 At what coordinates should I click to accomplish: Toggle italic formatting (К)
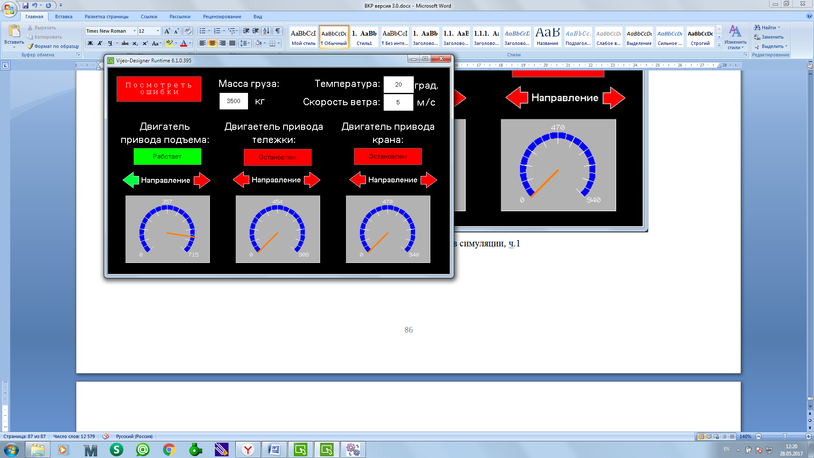tap(100, 44)
